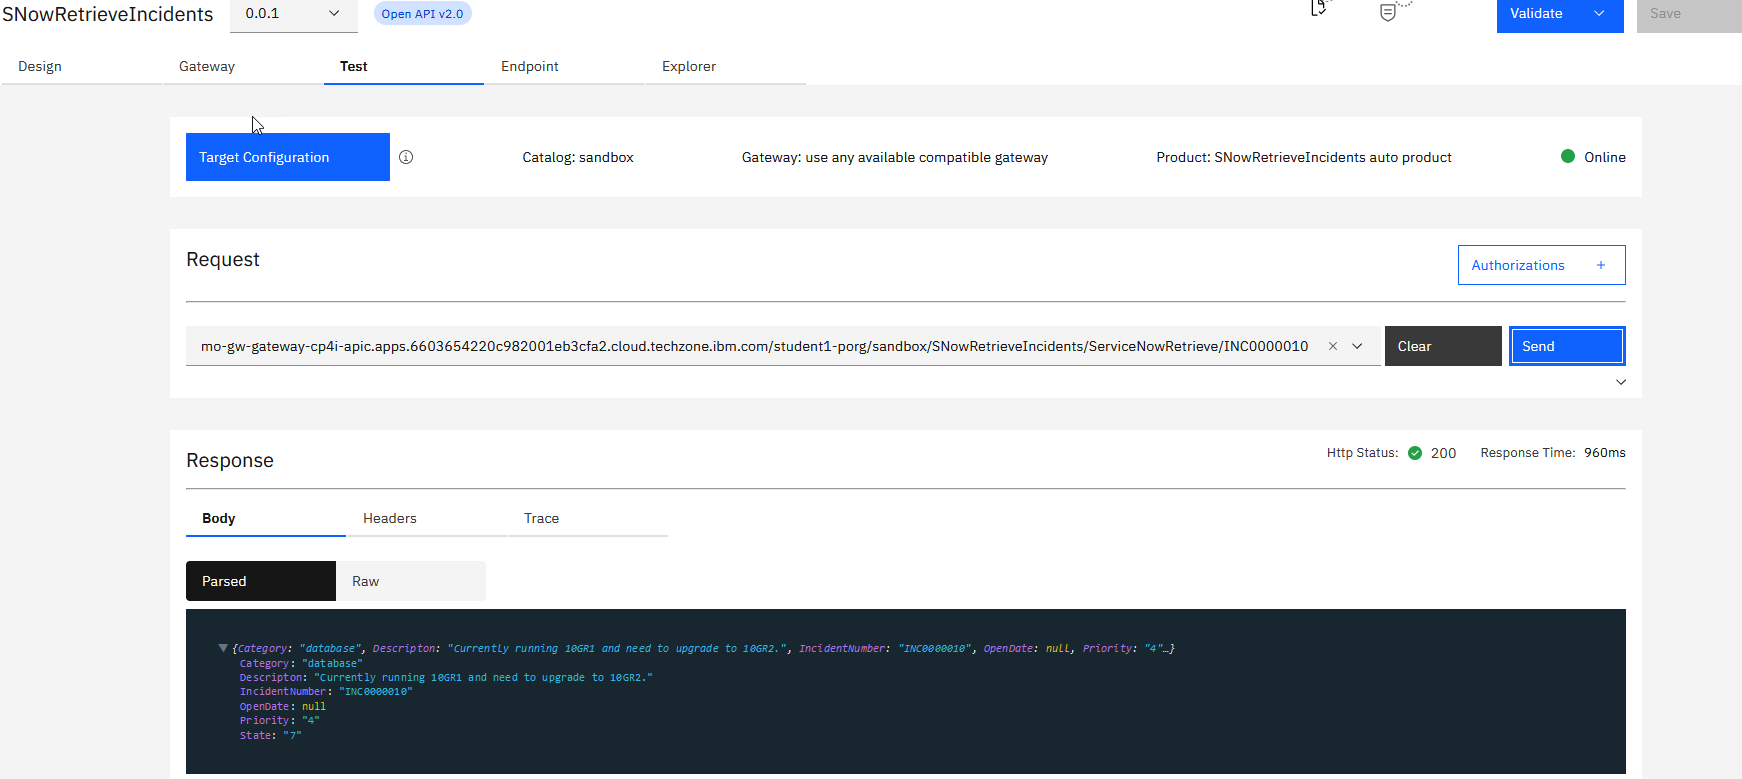Switch to the Gateway tab
1742x779 pixels.
(243, 67)
